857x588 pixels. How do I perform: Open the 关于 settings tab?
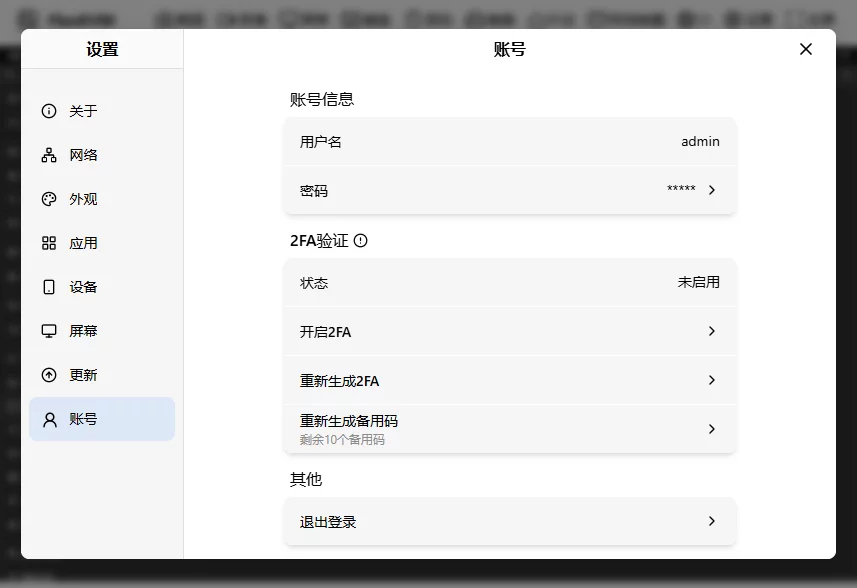pos(102,111)
